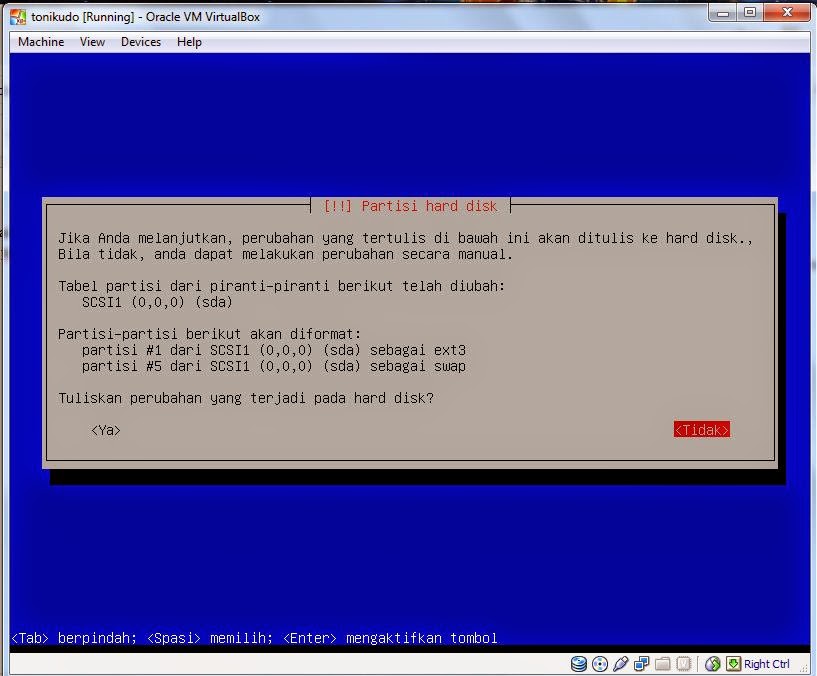Image resolution: width=817 pixels, height=676 pixels.
Task: Minimize the VirtualBox window
Action: pos(723,13)
